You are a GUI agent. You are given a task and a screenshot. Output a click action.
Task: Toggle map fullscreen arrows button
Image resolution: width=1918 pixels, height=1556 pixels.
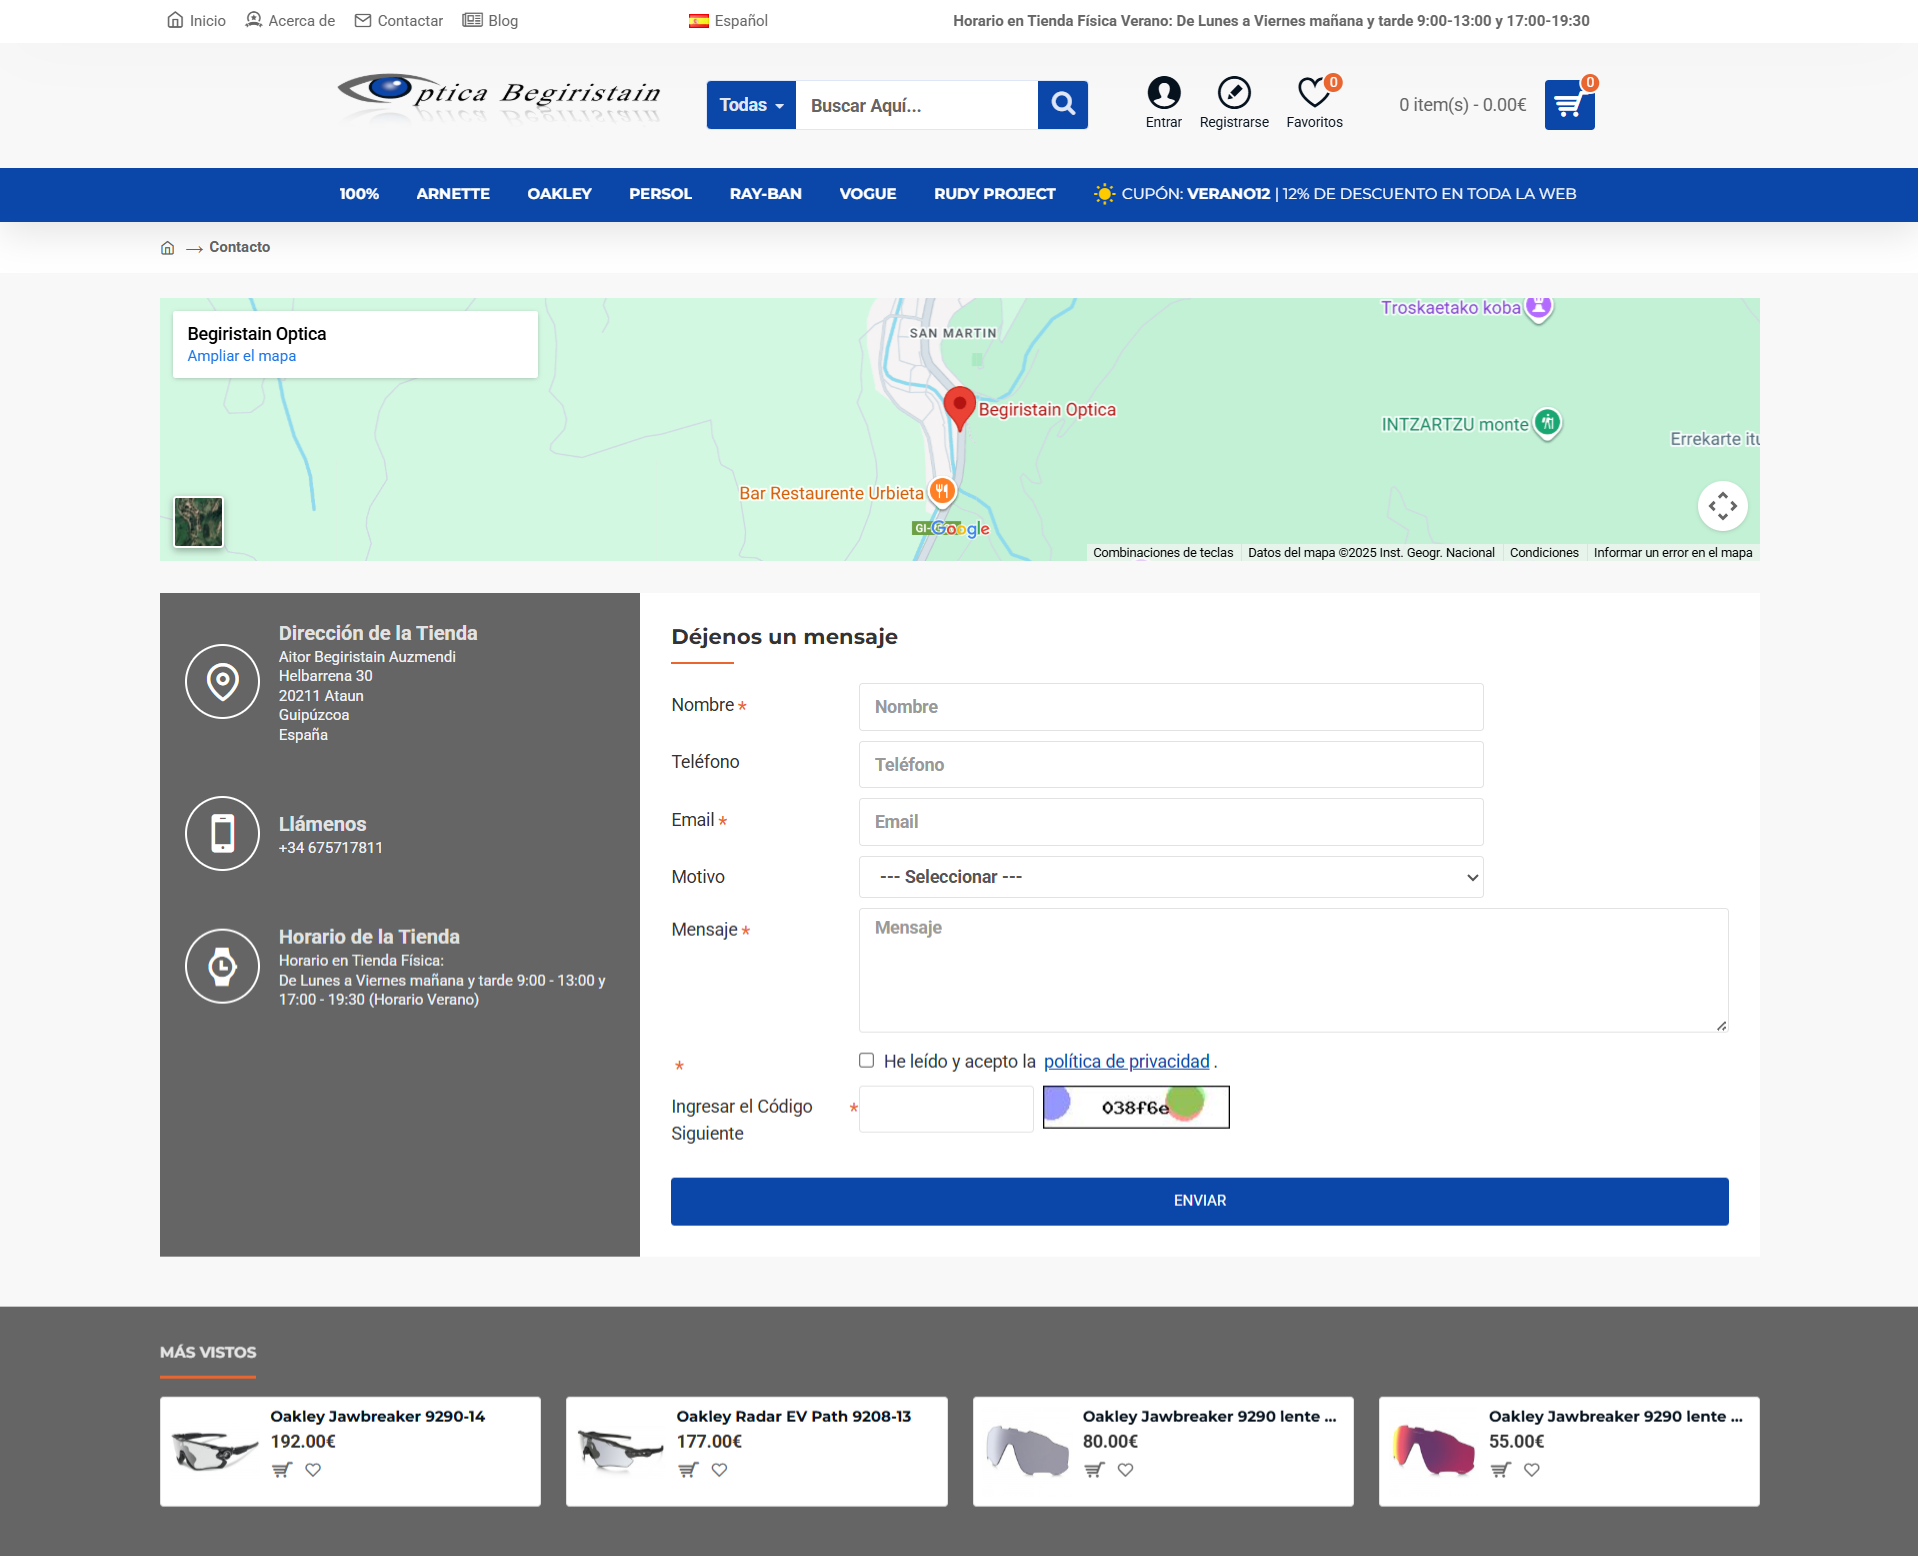[1722, 506]
